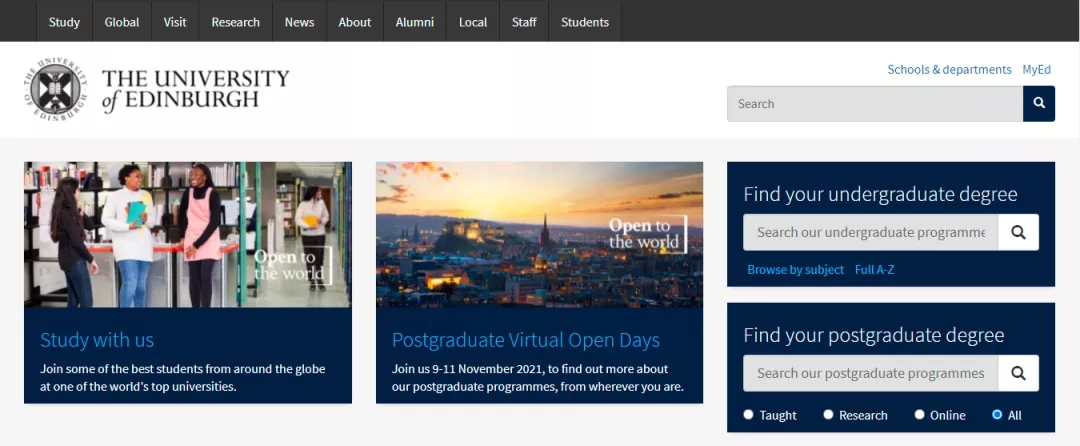The image size is (1080, 446).
Task: Open the Full A-Z link
Action: click(x=875, y=270)
